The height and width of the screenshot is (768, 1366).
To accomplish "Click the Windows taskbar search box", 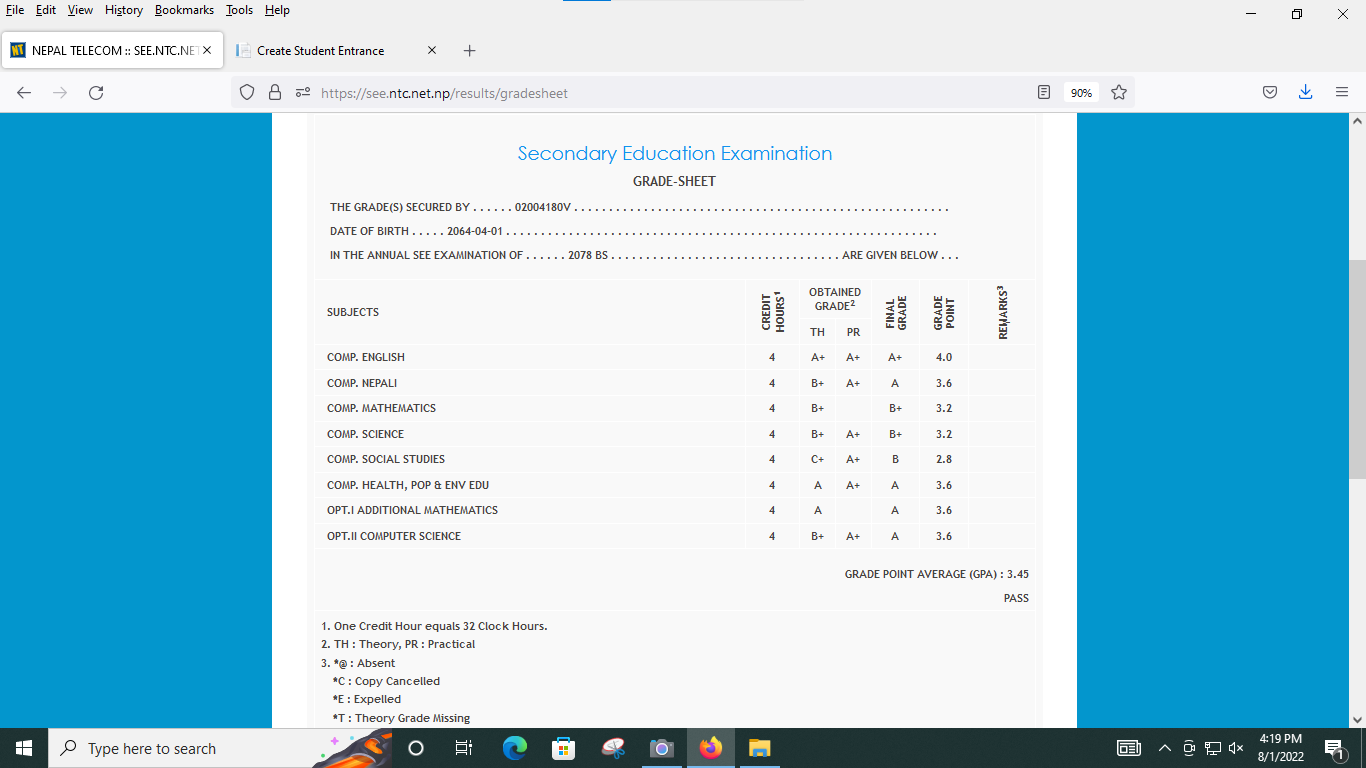I will pyautogui.click(x=180, y=748).
